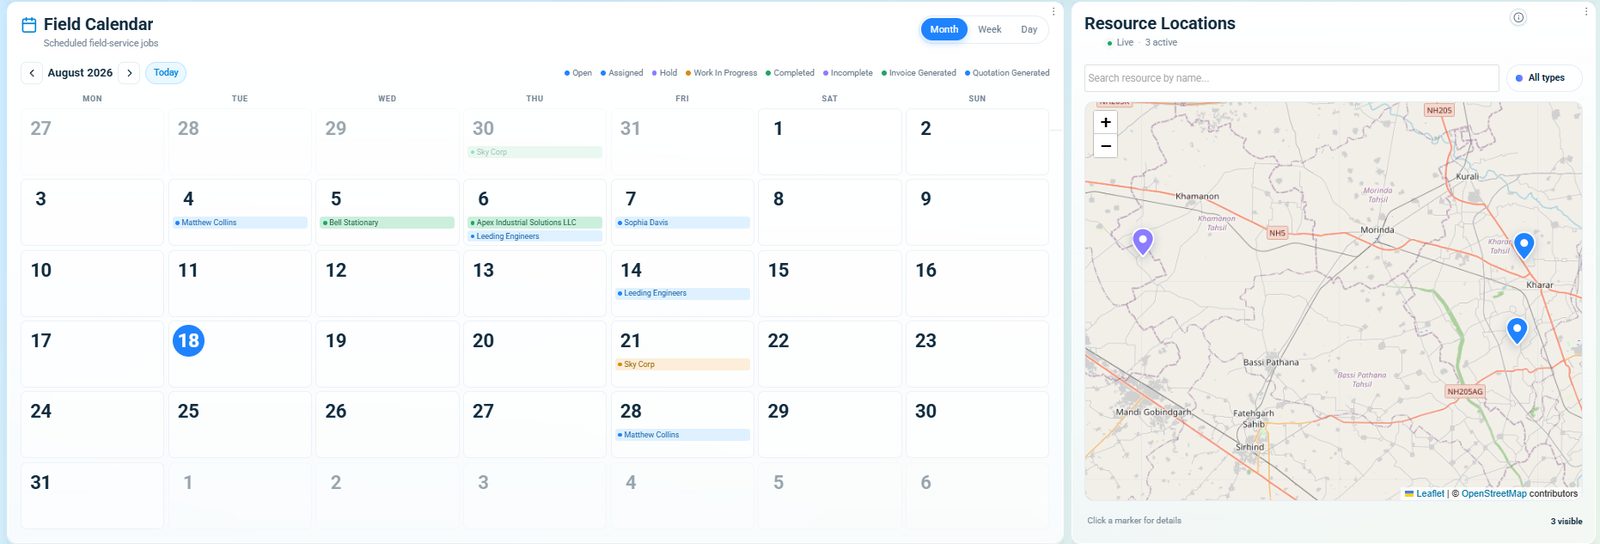Open the Field Calendar panel options menu

pyautogui.click(x=1053, y=12)
